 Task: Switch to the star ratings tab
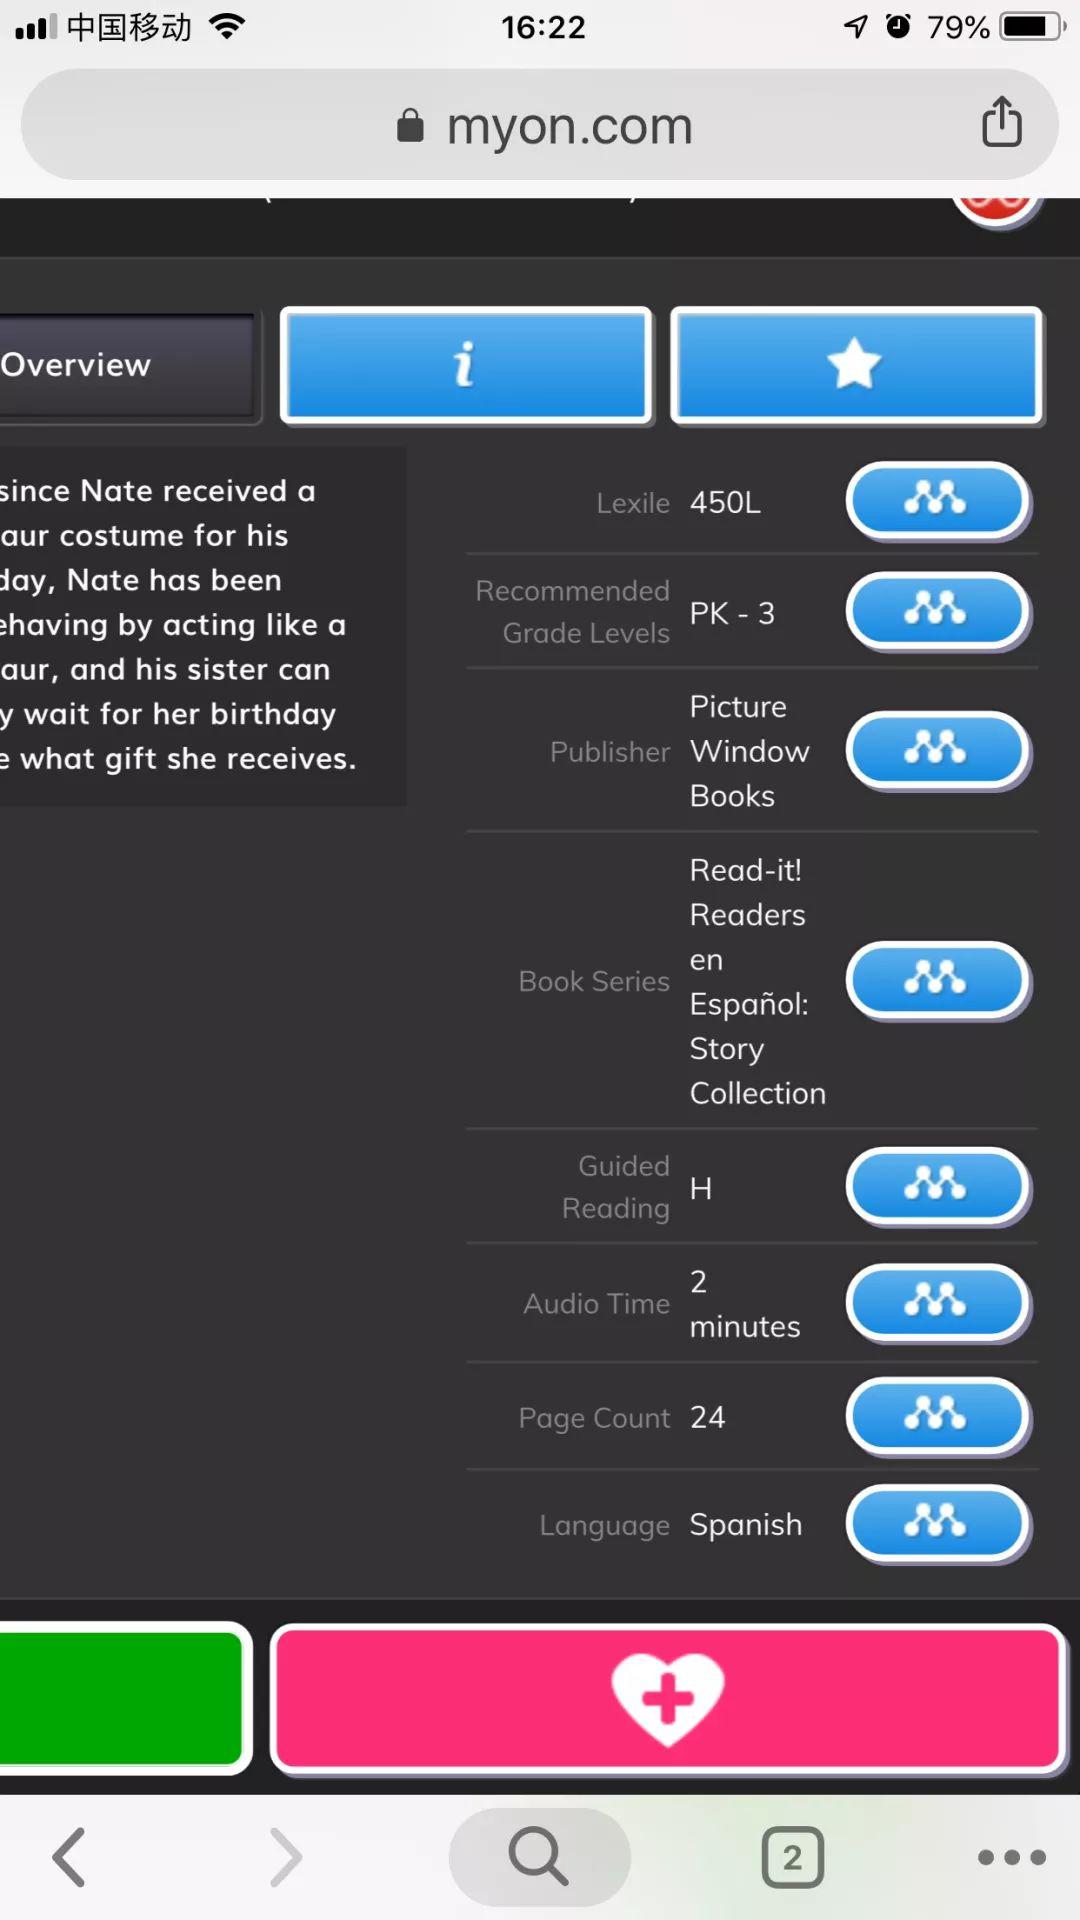[x=857, y=365]
